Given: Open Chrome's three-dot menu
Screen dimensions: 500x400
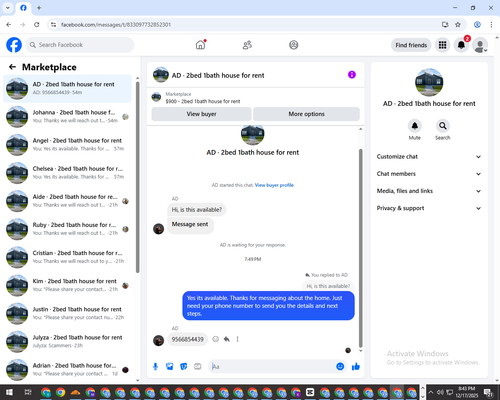Looking at the screenshot, I should 491,25.
